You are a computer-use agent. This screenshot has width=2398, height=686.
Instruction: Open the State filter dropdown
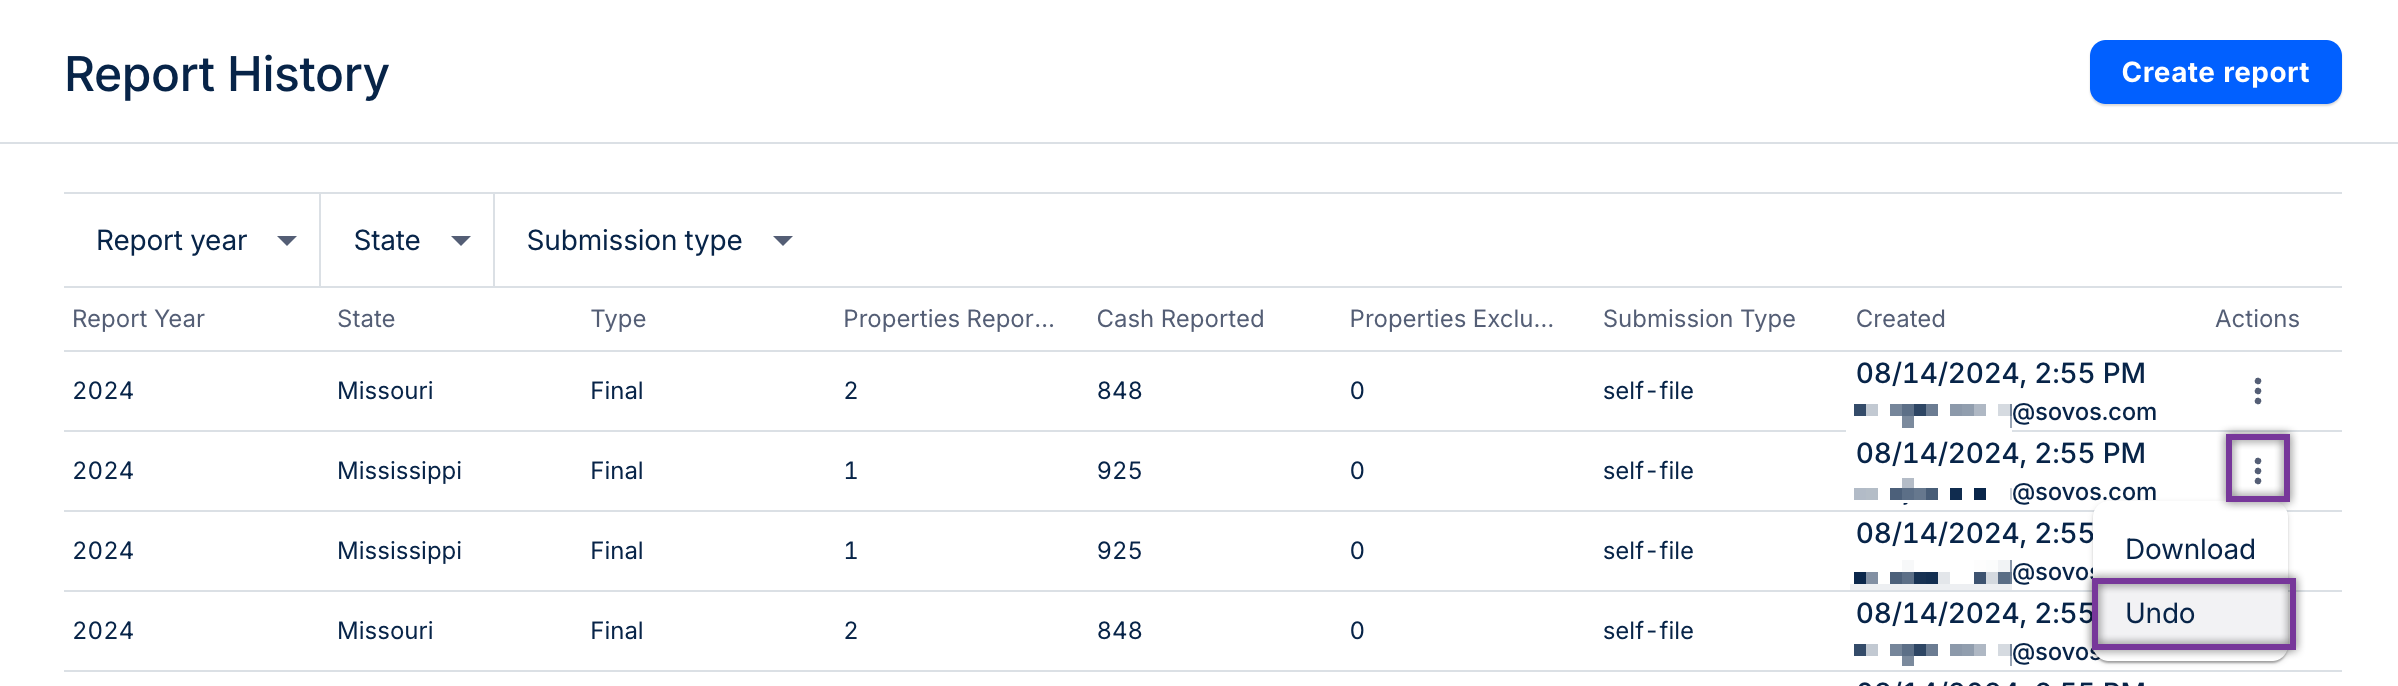[410, 241]
